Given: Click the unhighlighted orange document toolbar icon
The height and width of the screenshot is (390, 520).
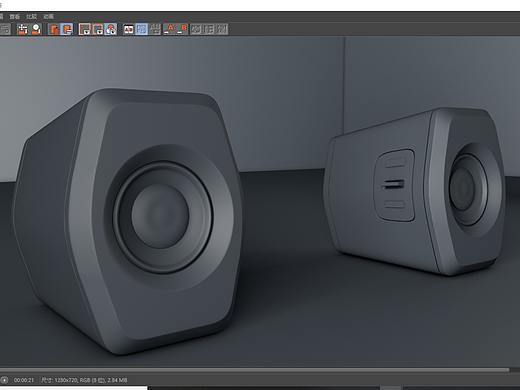Looking at the screenshot, I should pyautogui.click(x=54, y=29).
